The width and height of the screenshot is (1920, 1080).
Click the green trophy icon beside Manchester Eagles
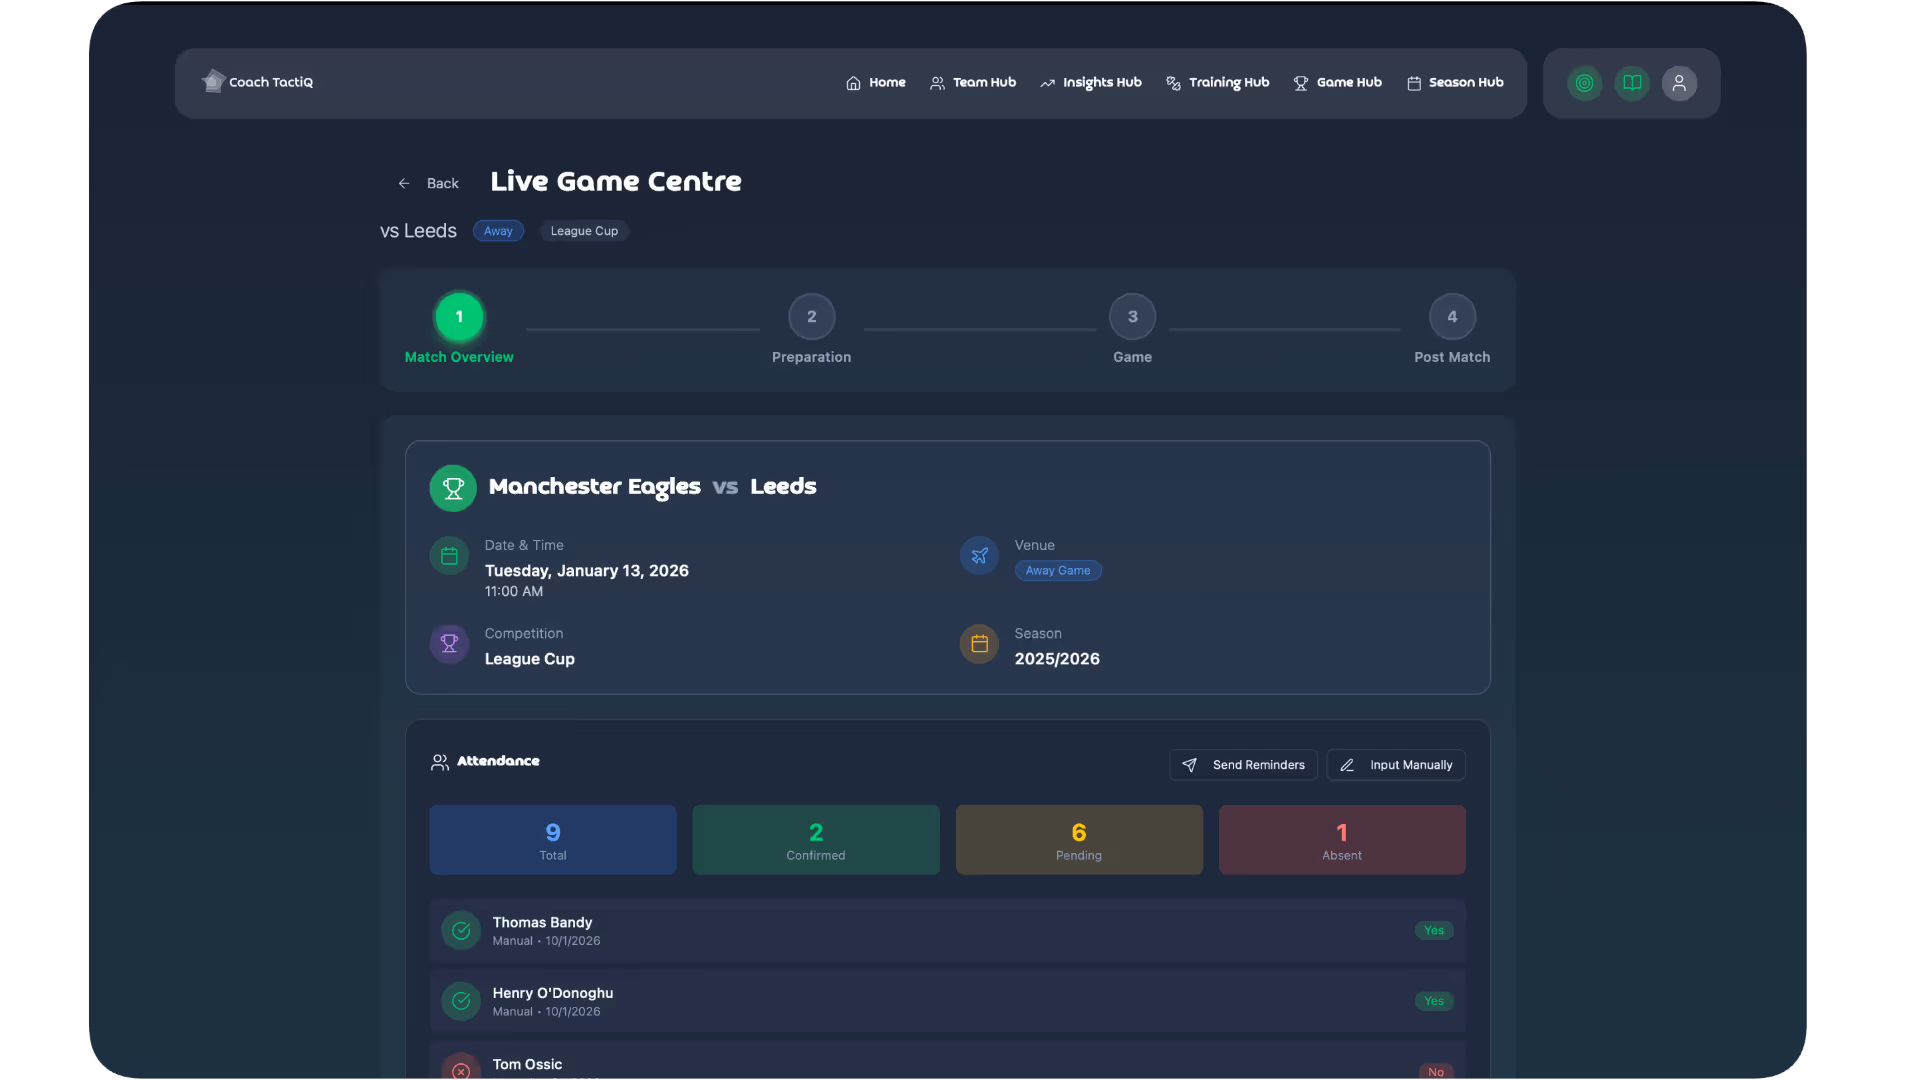coord(453,488)
